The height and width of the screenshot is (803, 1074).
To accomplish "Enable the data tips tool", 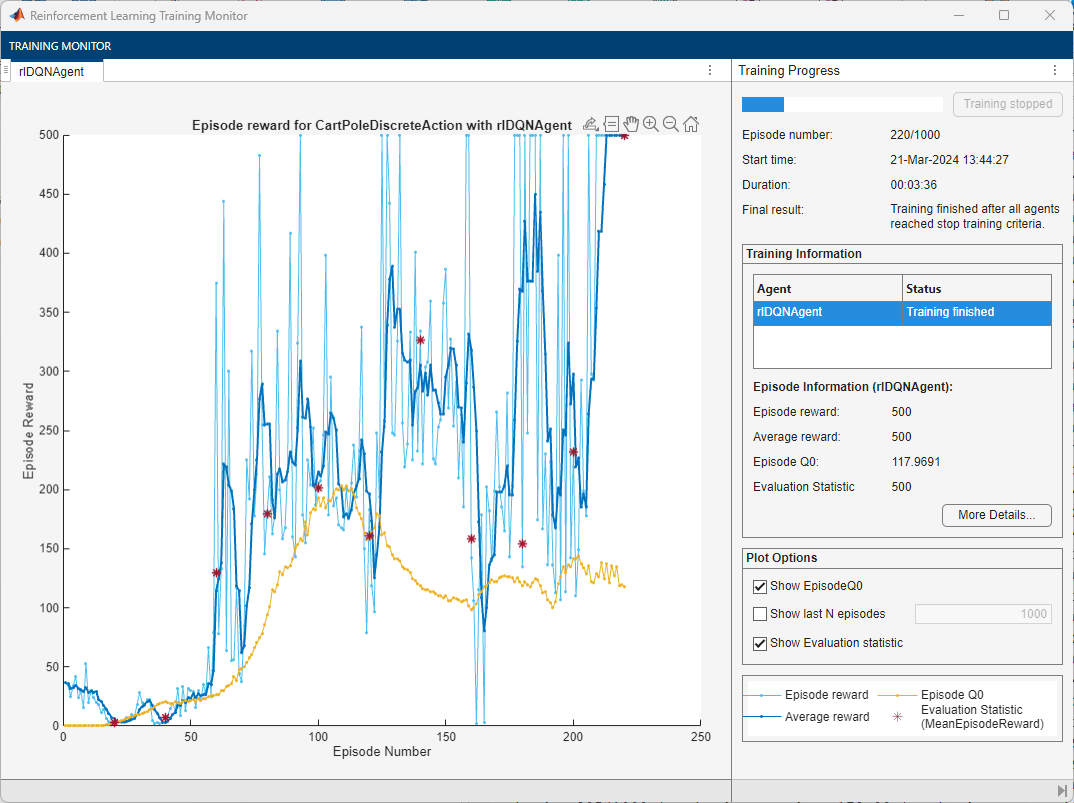I will 611,124.
